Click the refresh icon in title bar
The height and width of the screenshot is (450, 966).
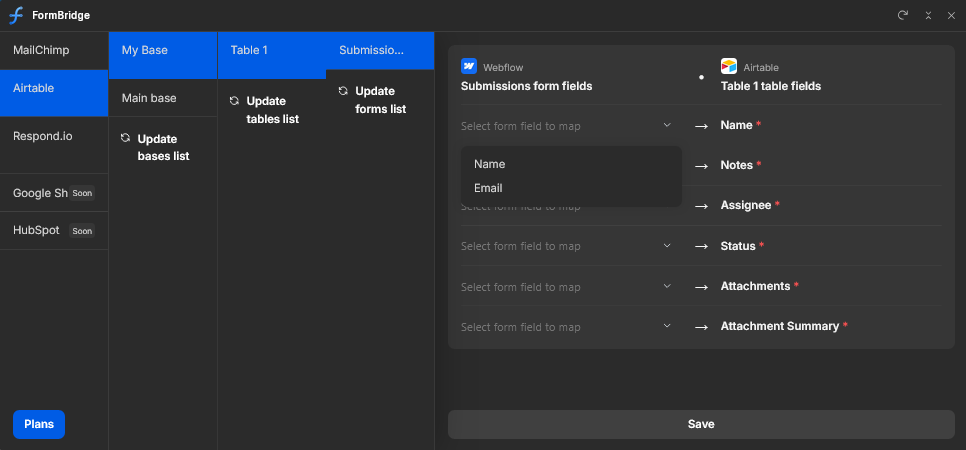(903, 15)
